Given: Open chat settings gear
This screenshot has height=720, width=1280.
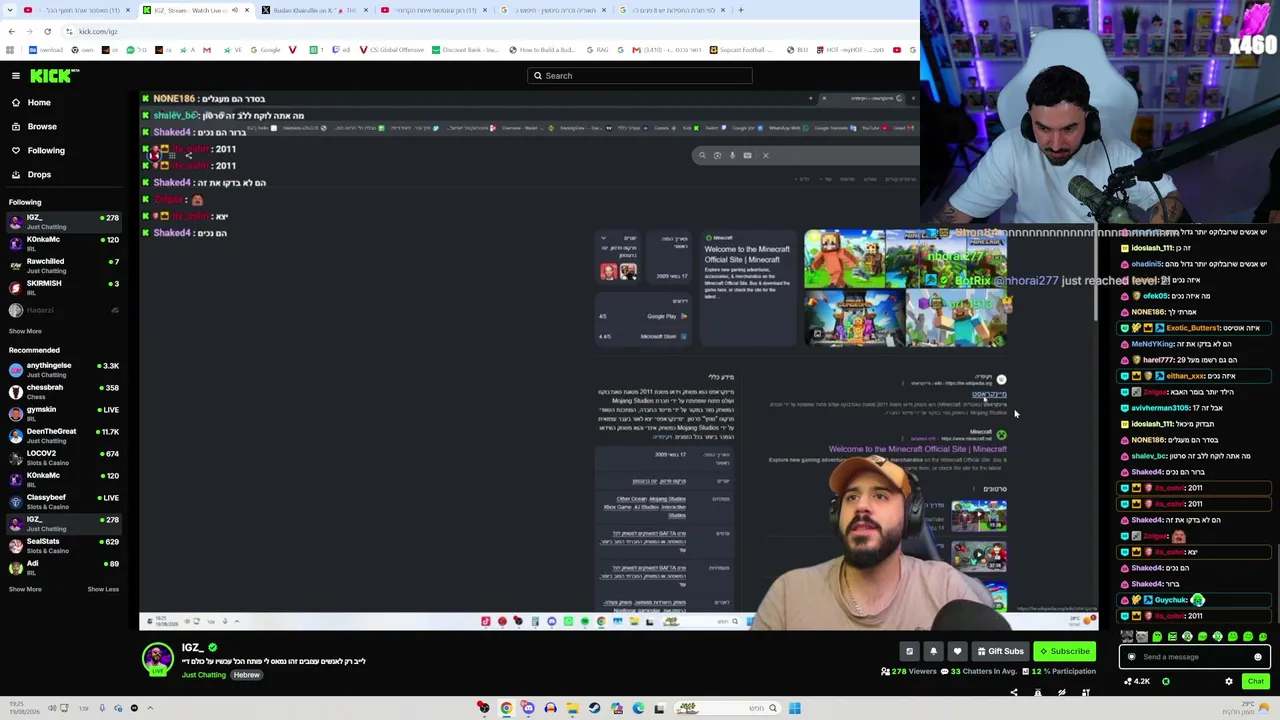Looking at the screenshot, I should tap(1229, 682).
